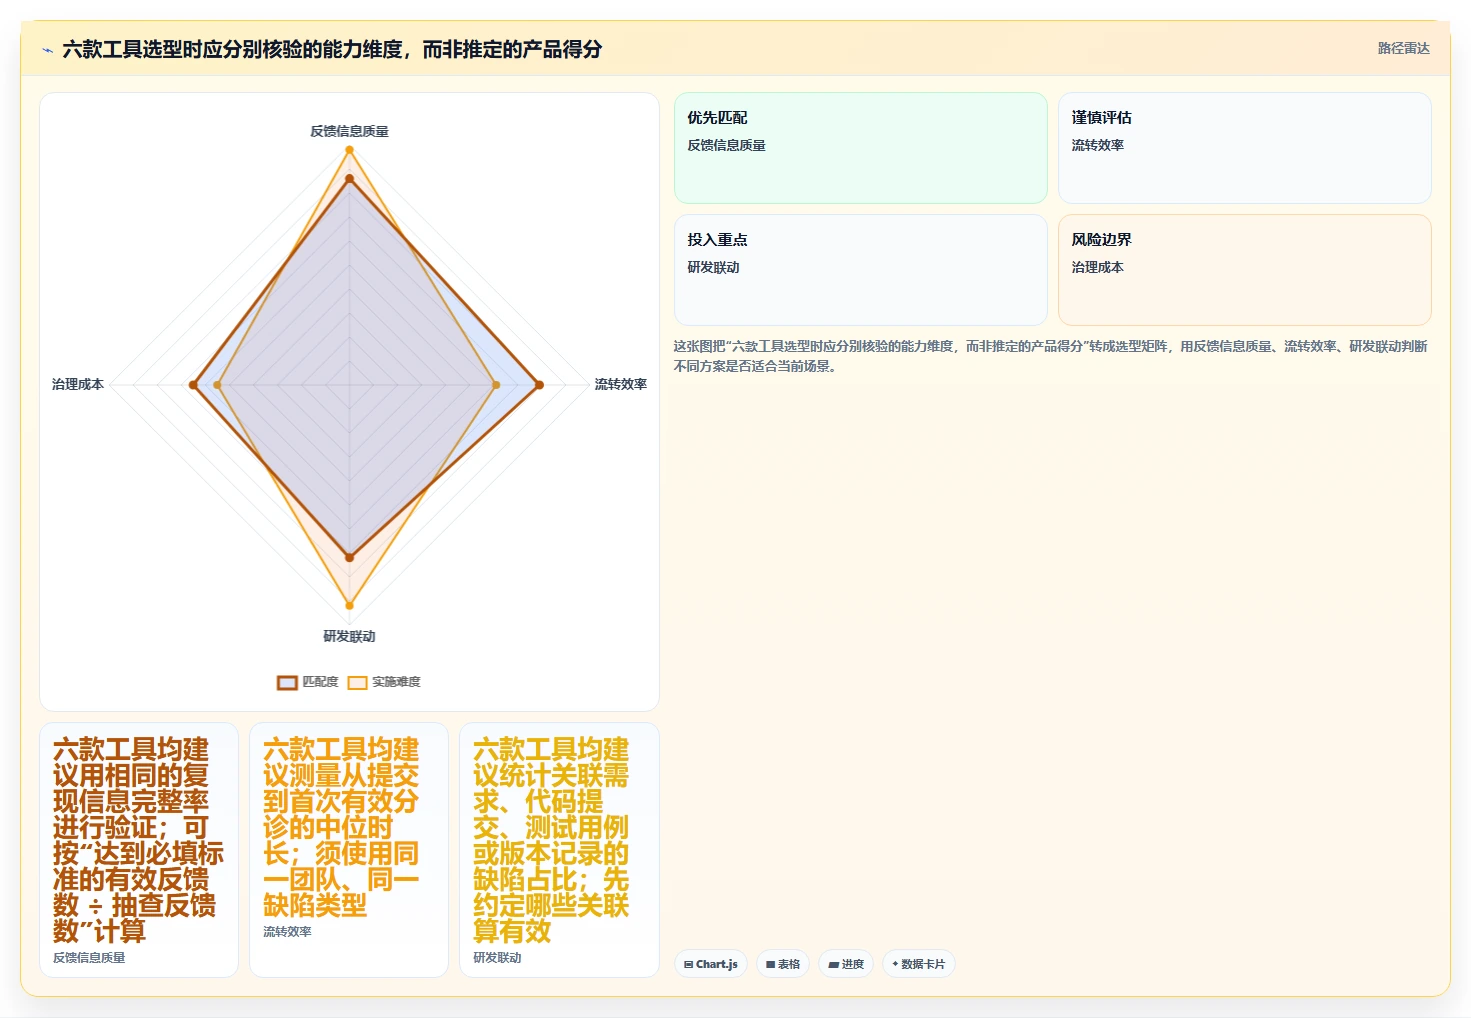Select the 进度 tag
The width and height of the screenshot is (1471, 1018).
pos(846,964)
